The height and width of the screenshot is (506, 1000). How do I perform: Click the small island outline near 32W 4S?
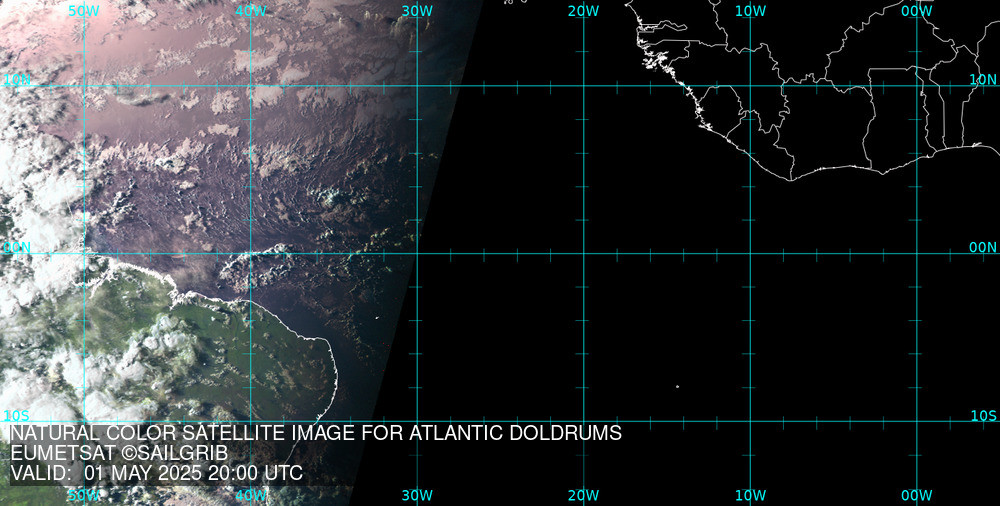pos(377,318)
